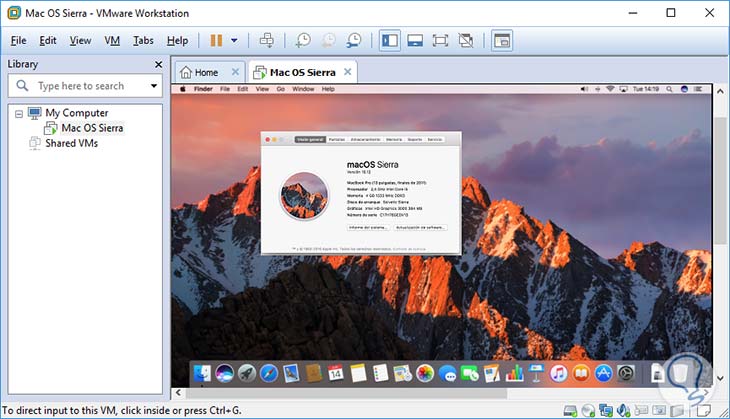The height and width of the screenshot is (419, 730).
Task: Click the sound card status icon
Action: [623, 410]
